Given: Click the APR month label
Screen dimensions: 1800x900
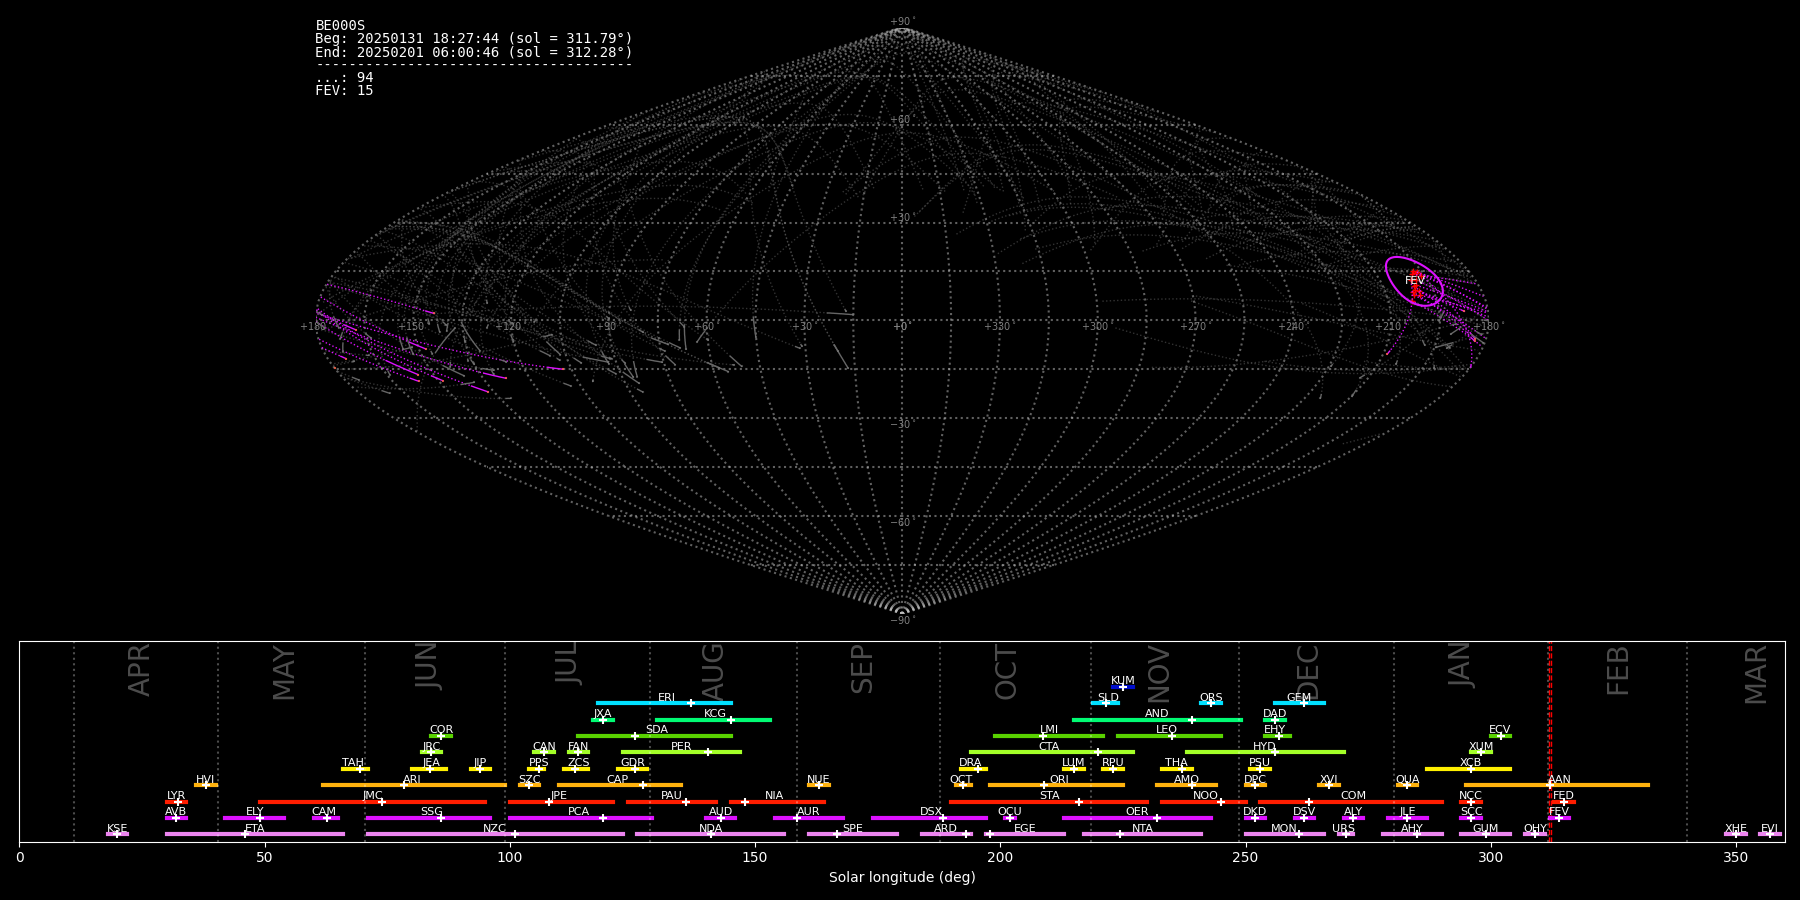Looking at the screenshot, I should 139,670.
